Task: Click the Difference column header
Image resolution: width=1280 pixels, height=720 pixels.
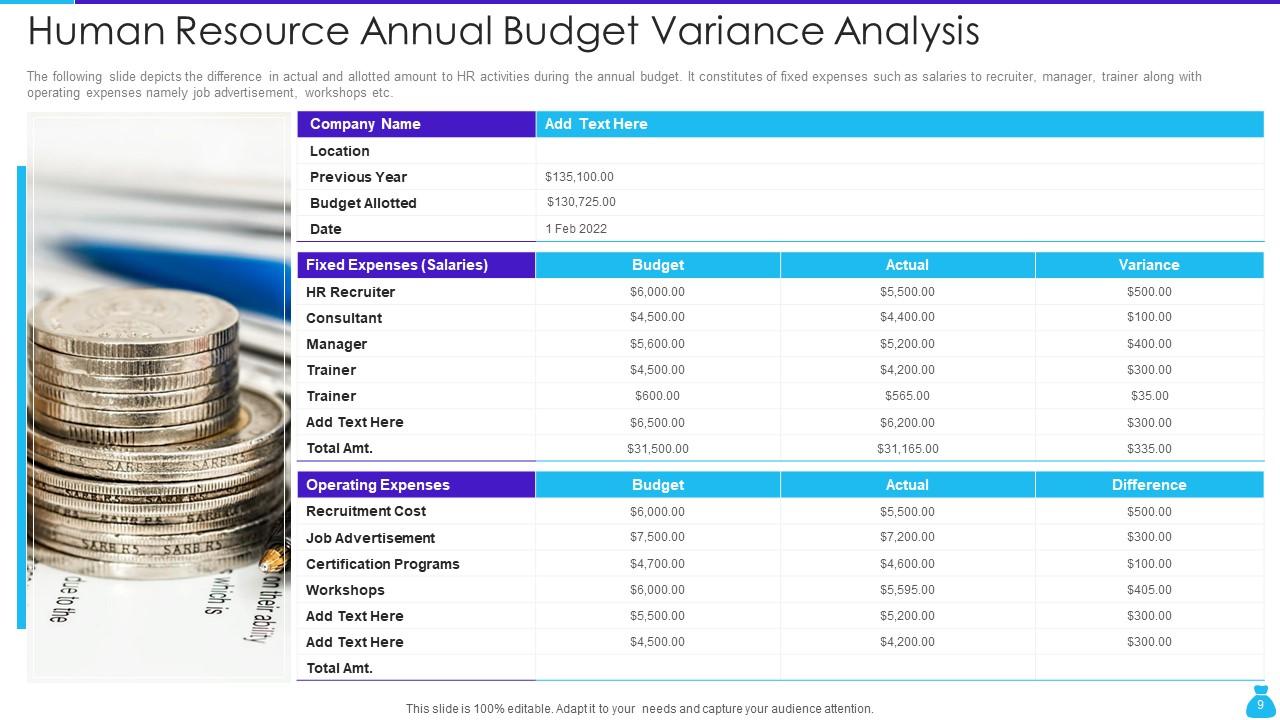Action: tap(1148, 485)
